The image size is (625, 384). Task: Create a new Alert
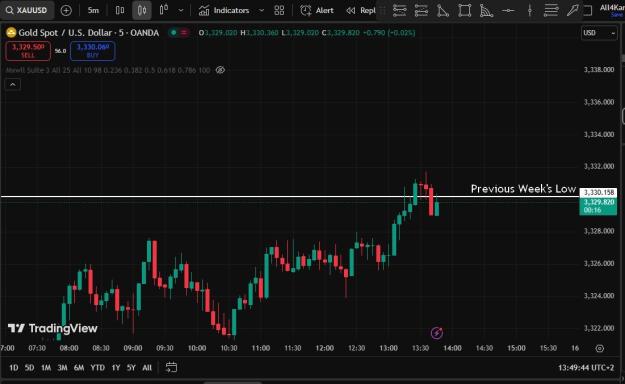[x=317, y=10]
